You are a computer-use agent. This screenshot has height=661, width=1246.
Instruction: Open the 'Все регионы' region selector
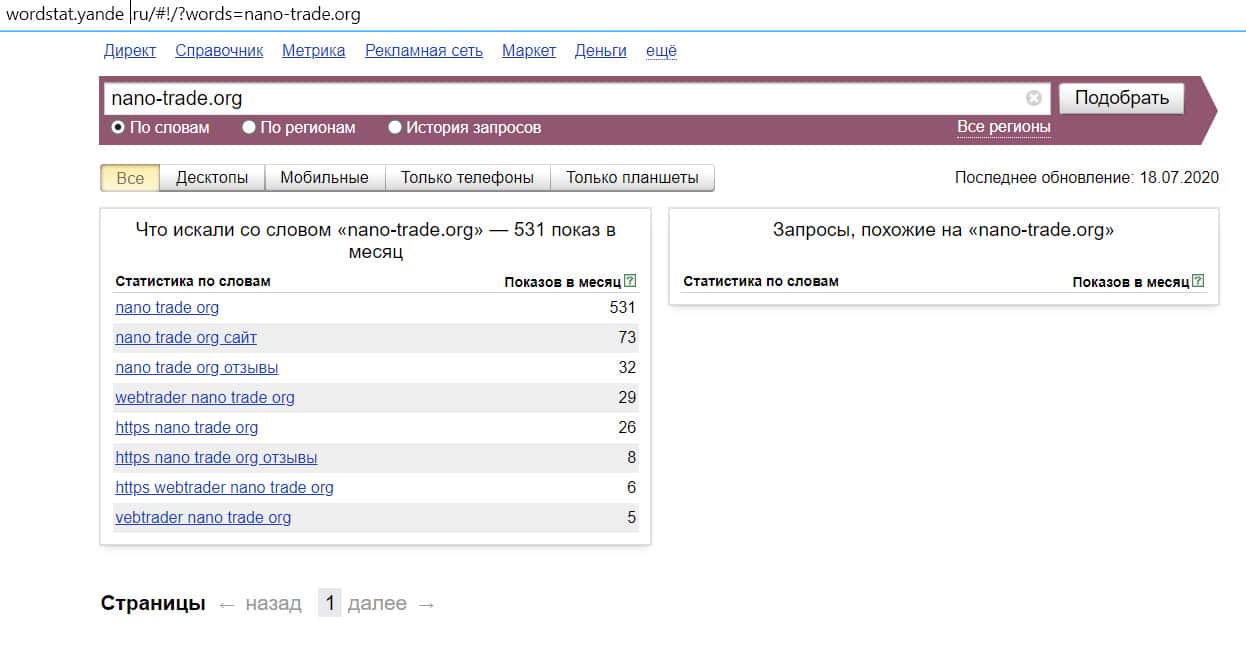point(1003,127)
